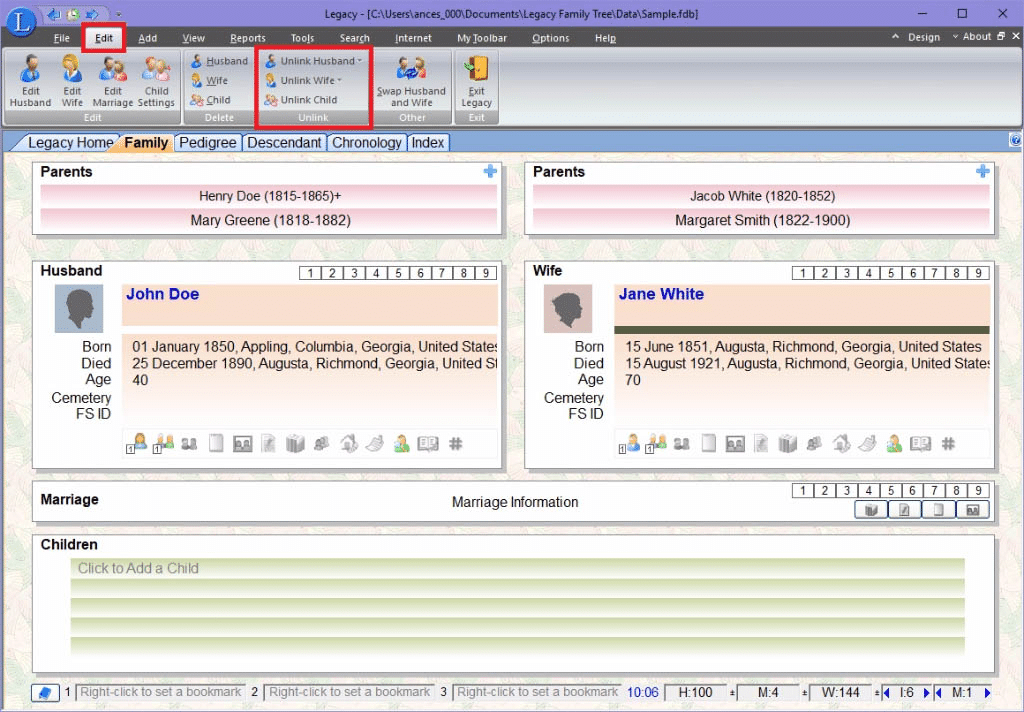1024x712 pixels.
Task: Click plus to add Jane White's parents
Action: (x=982, y=171)
